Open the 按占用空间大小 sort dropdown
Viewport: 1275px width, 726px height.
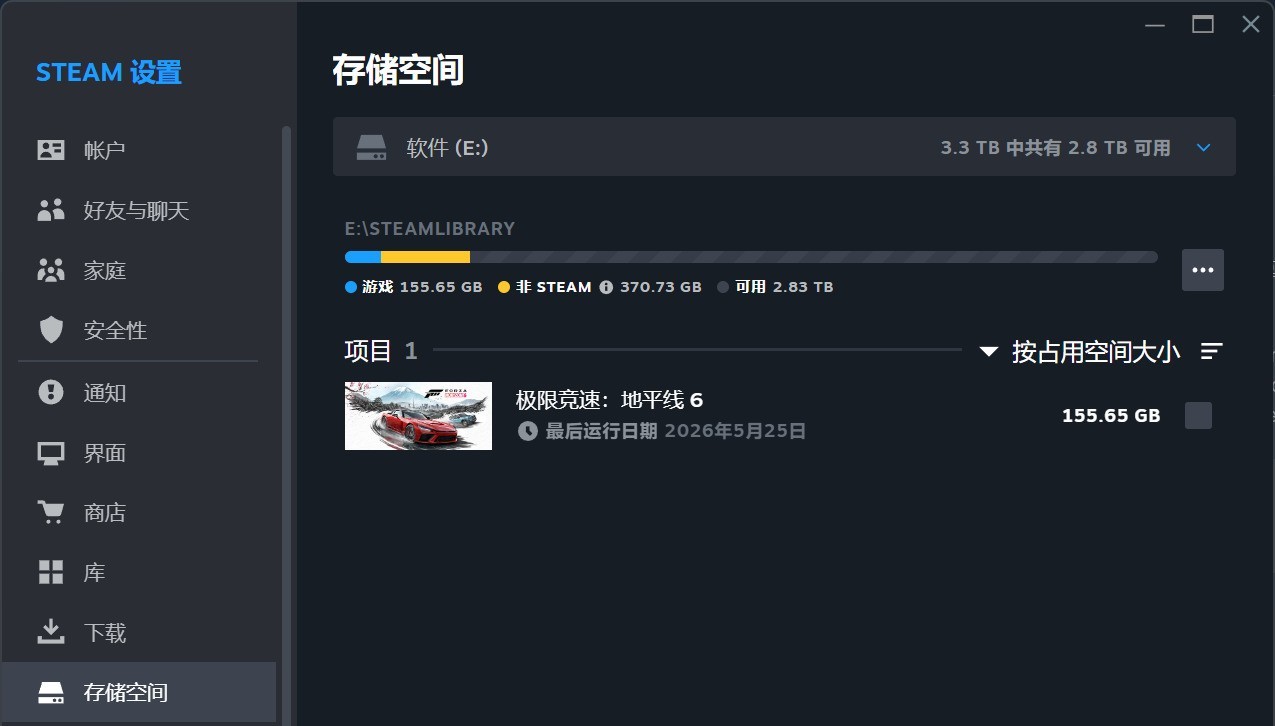pyautogui.click(x=1080, y=351)
